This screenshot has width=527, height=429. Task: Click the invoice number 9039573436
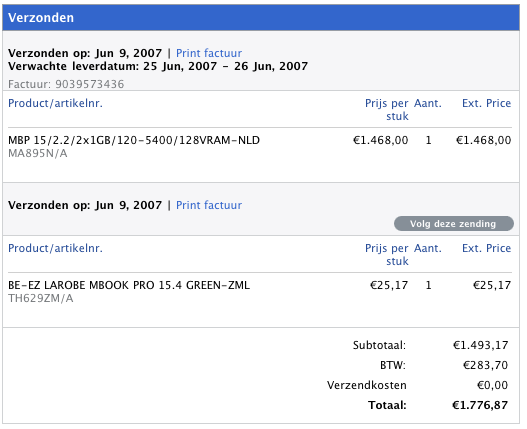pos(90,84)
